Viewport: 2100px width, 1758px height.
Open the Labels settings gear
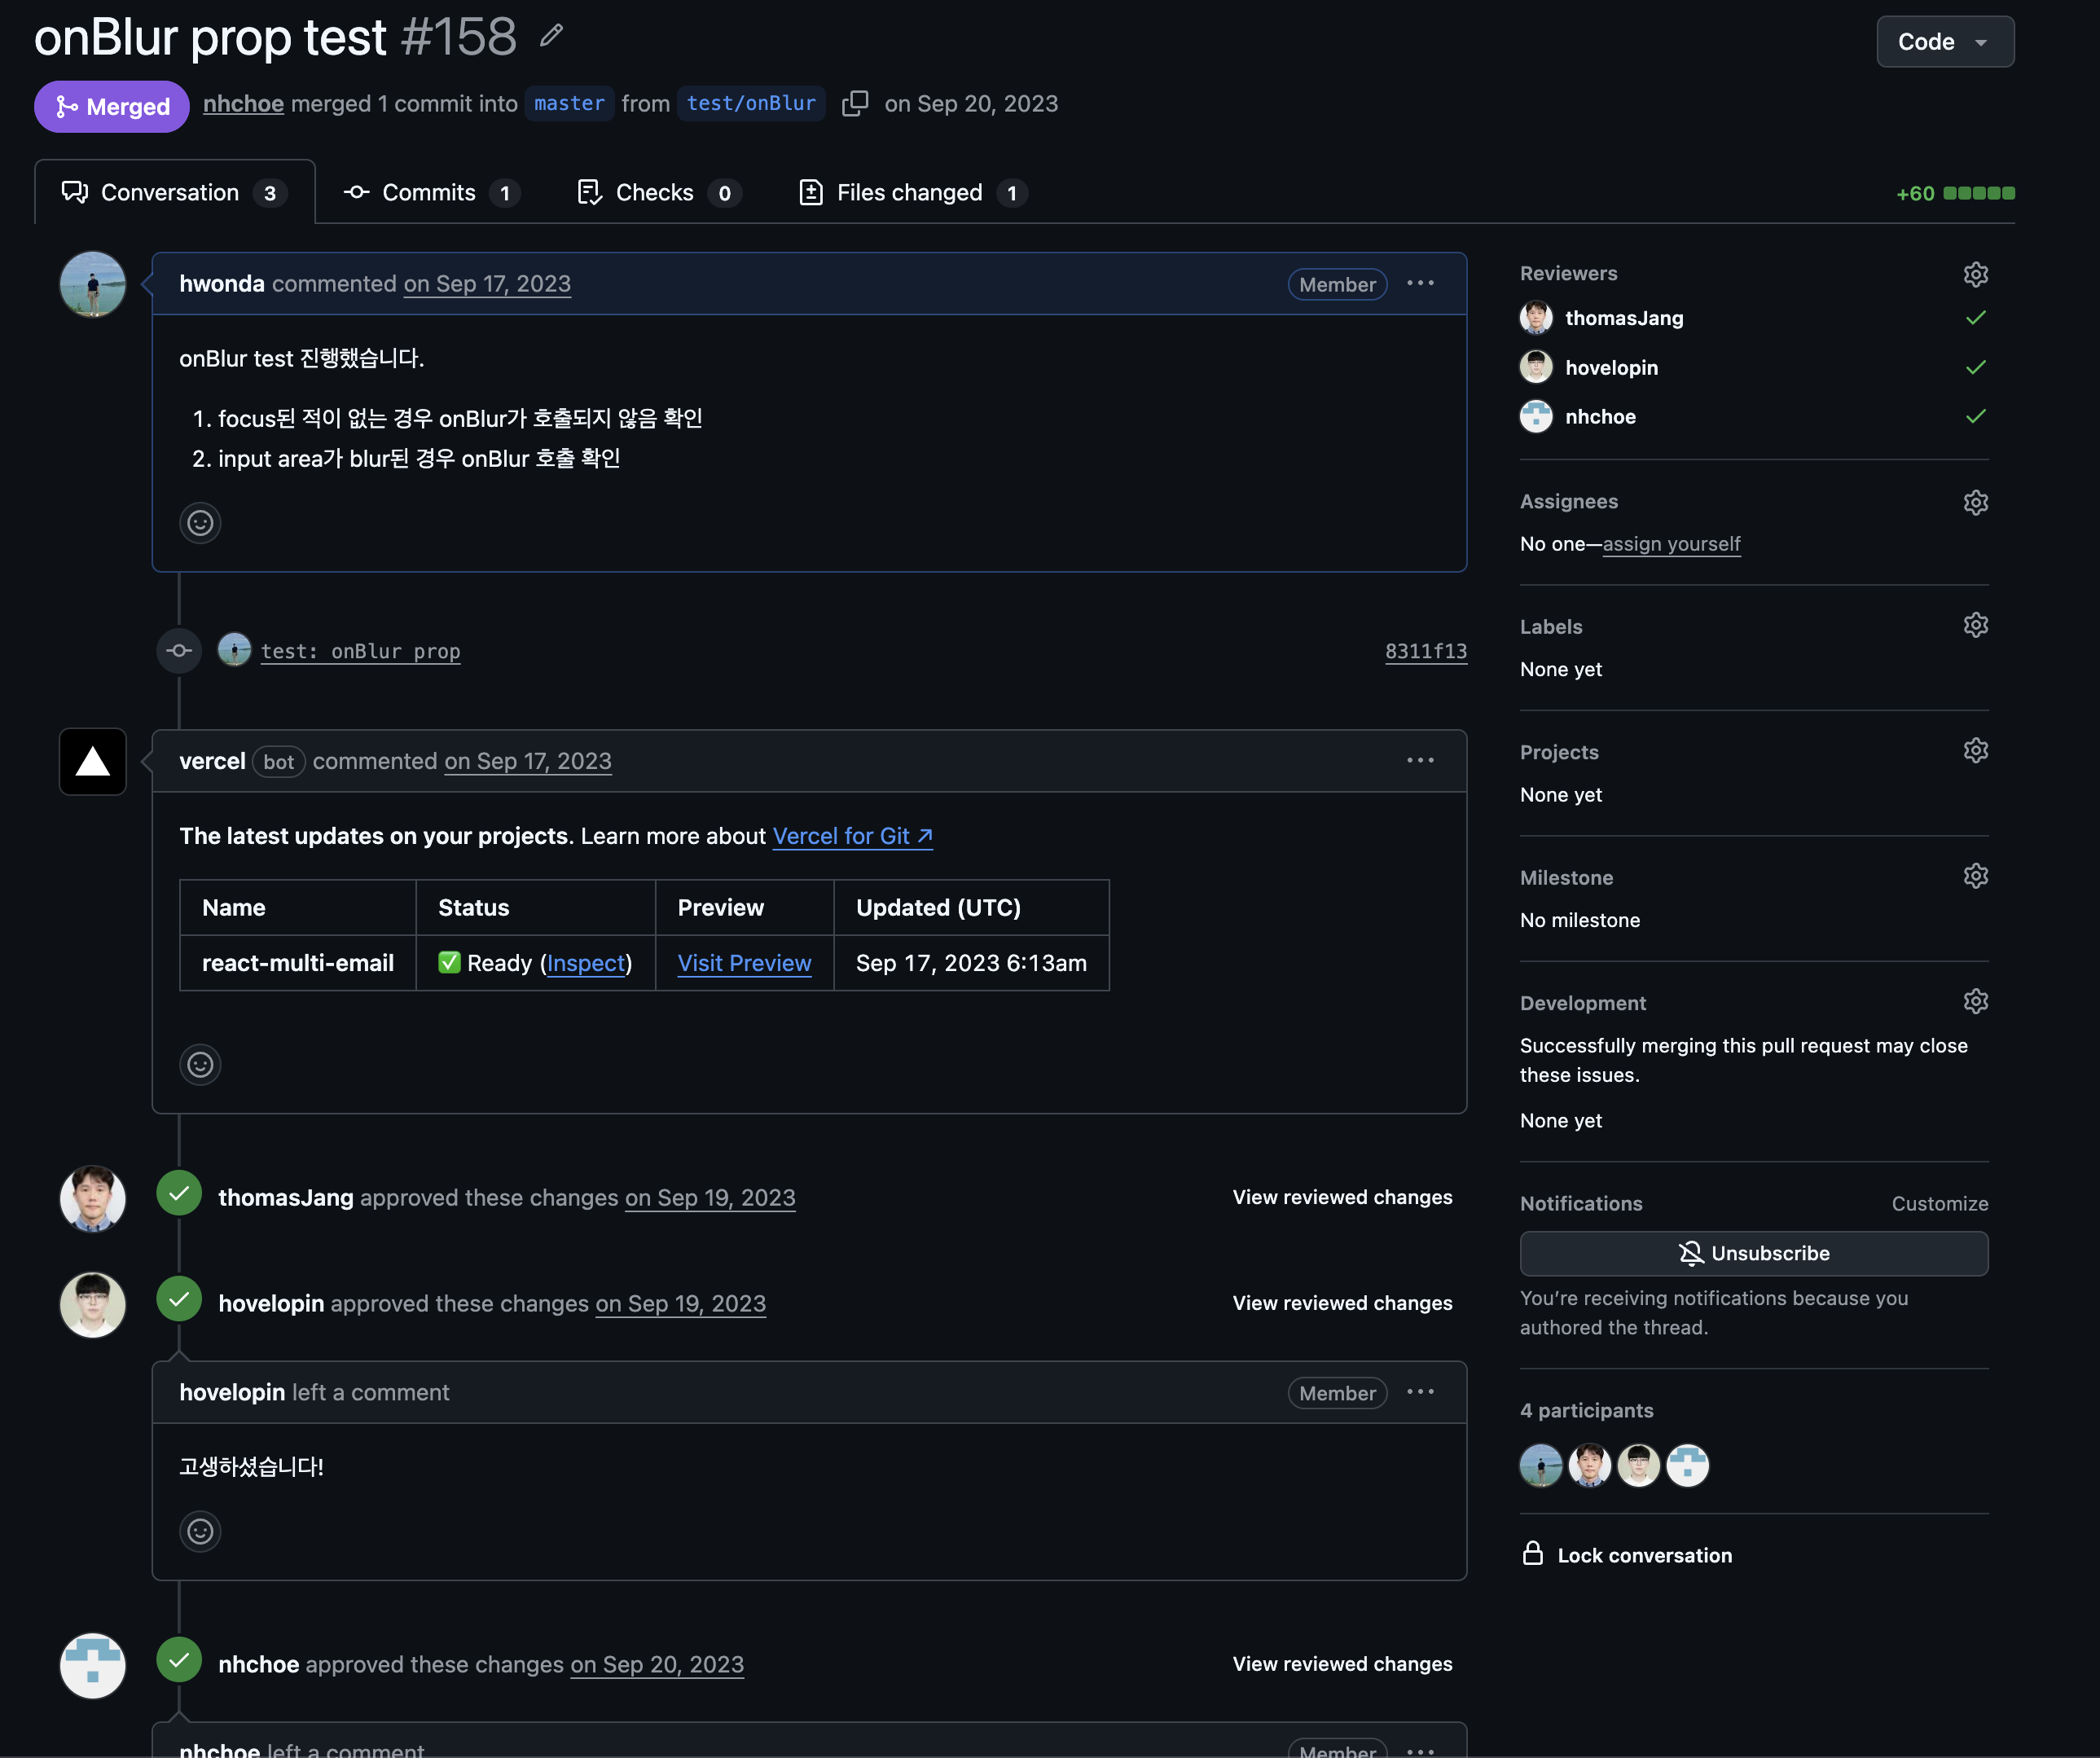1976,624
